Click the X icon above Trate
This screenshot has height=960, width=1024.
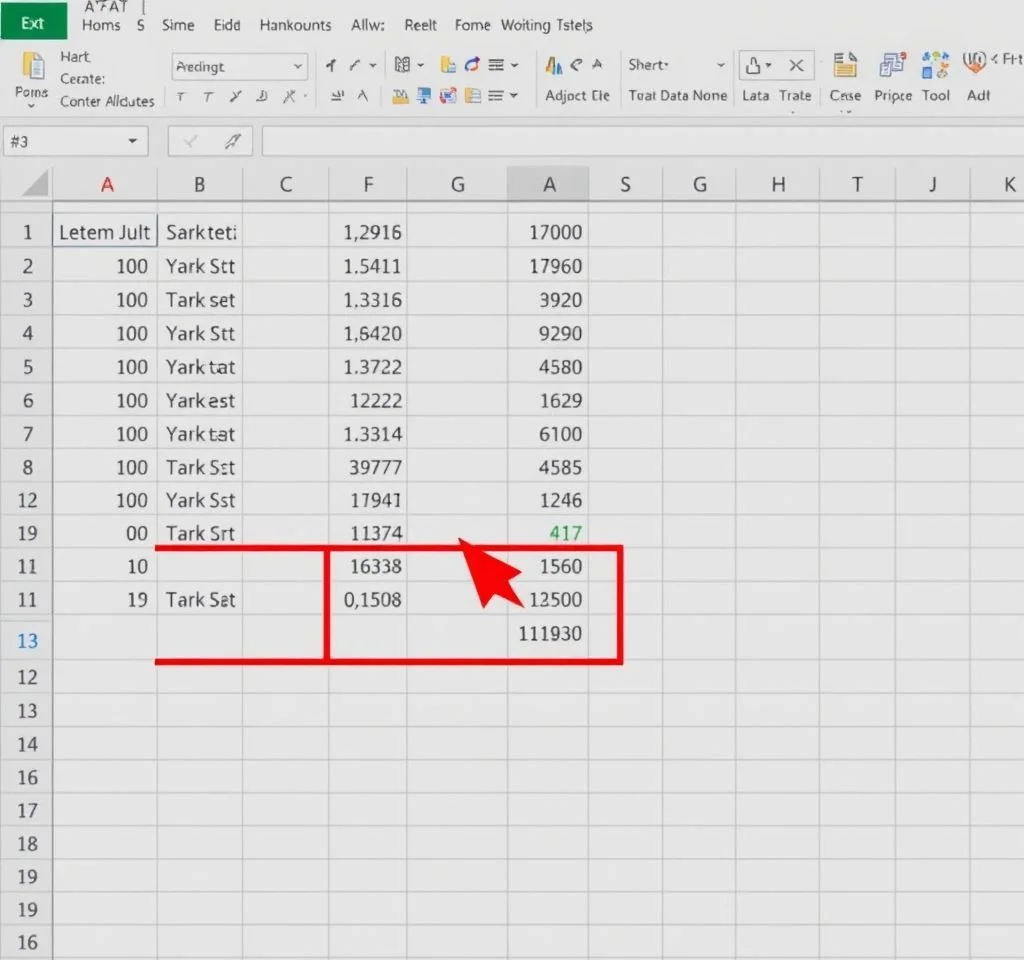tap(795, 66)
